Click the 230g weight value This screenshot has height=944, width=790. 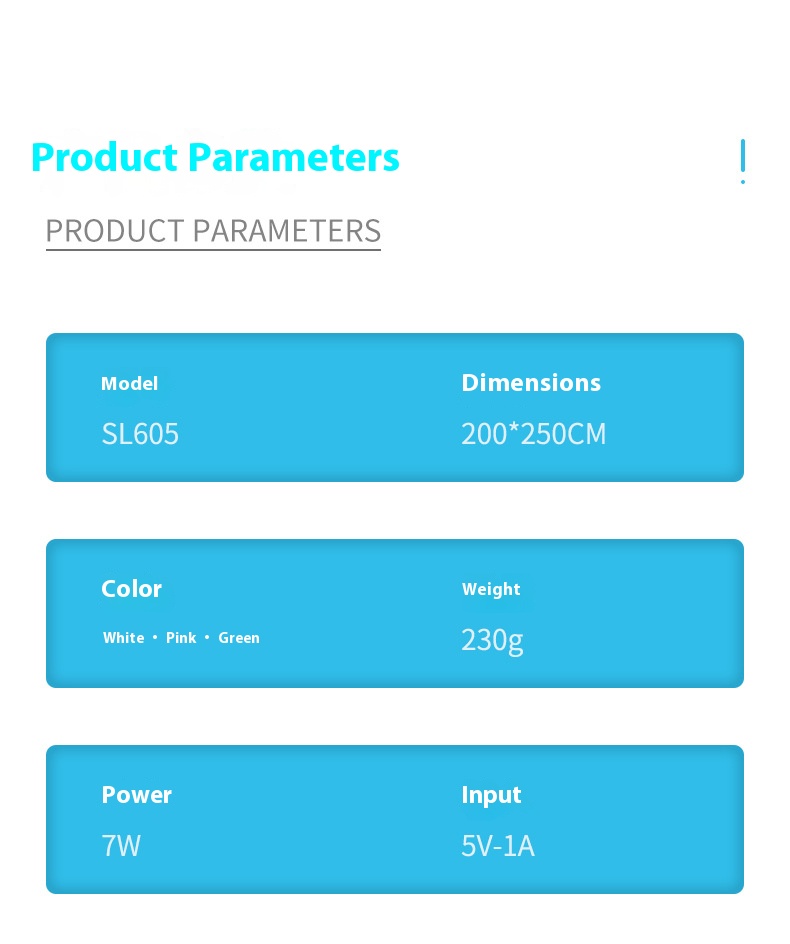492,641
